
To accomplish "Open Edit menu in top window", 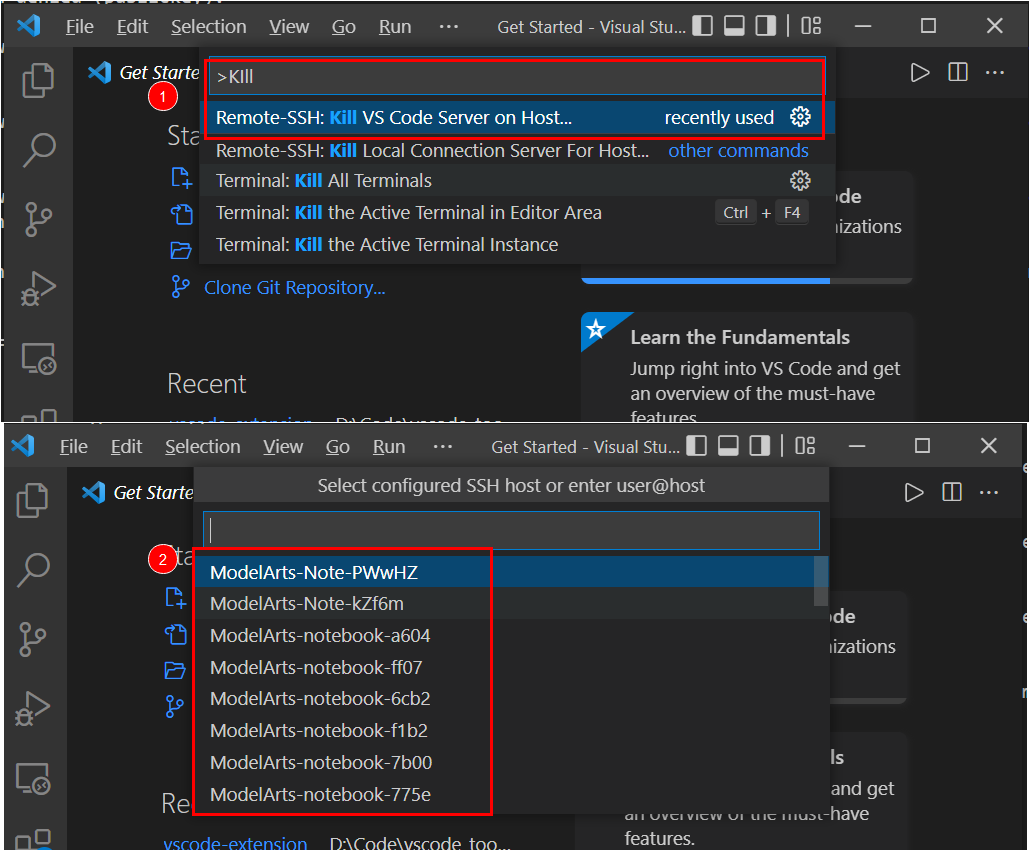I will (x=132, y=27).
